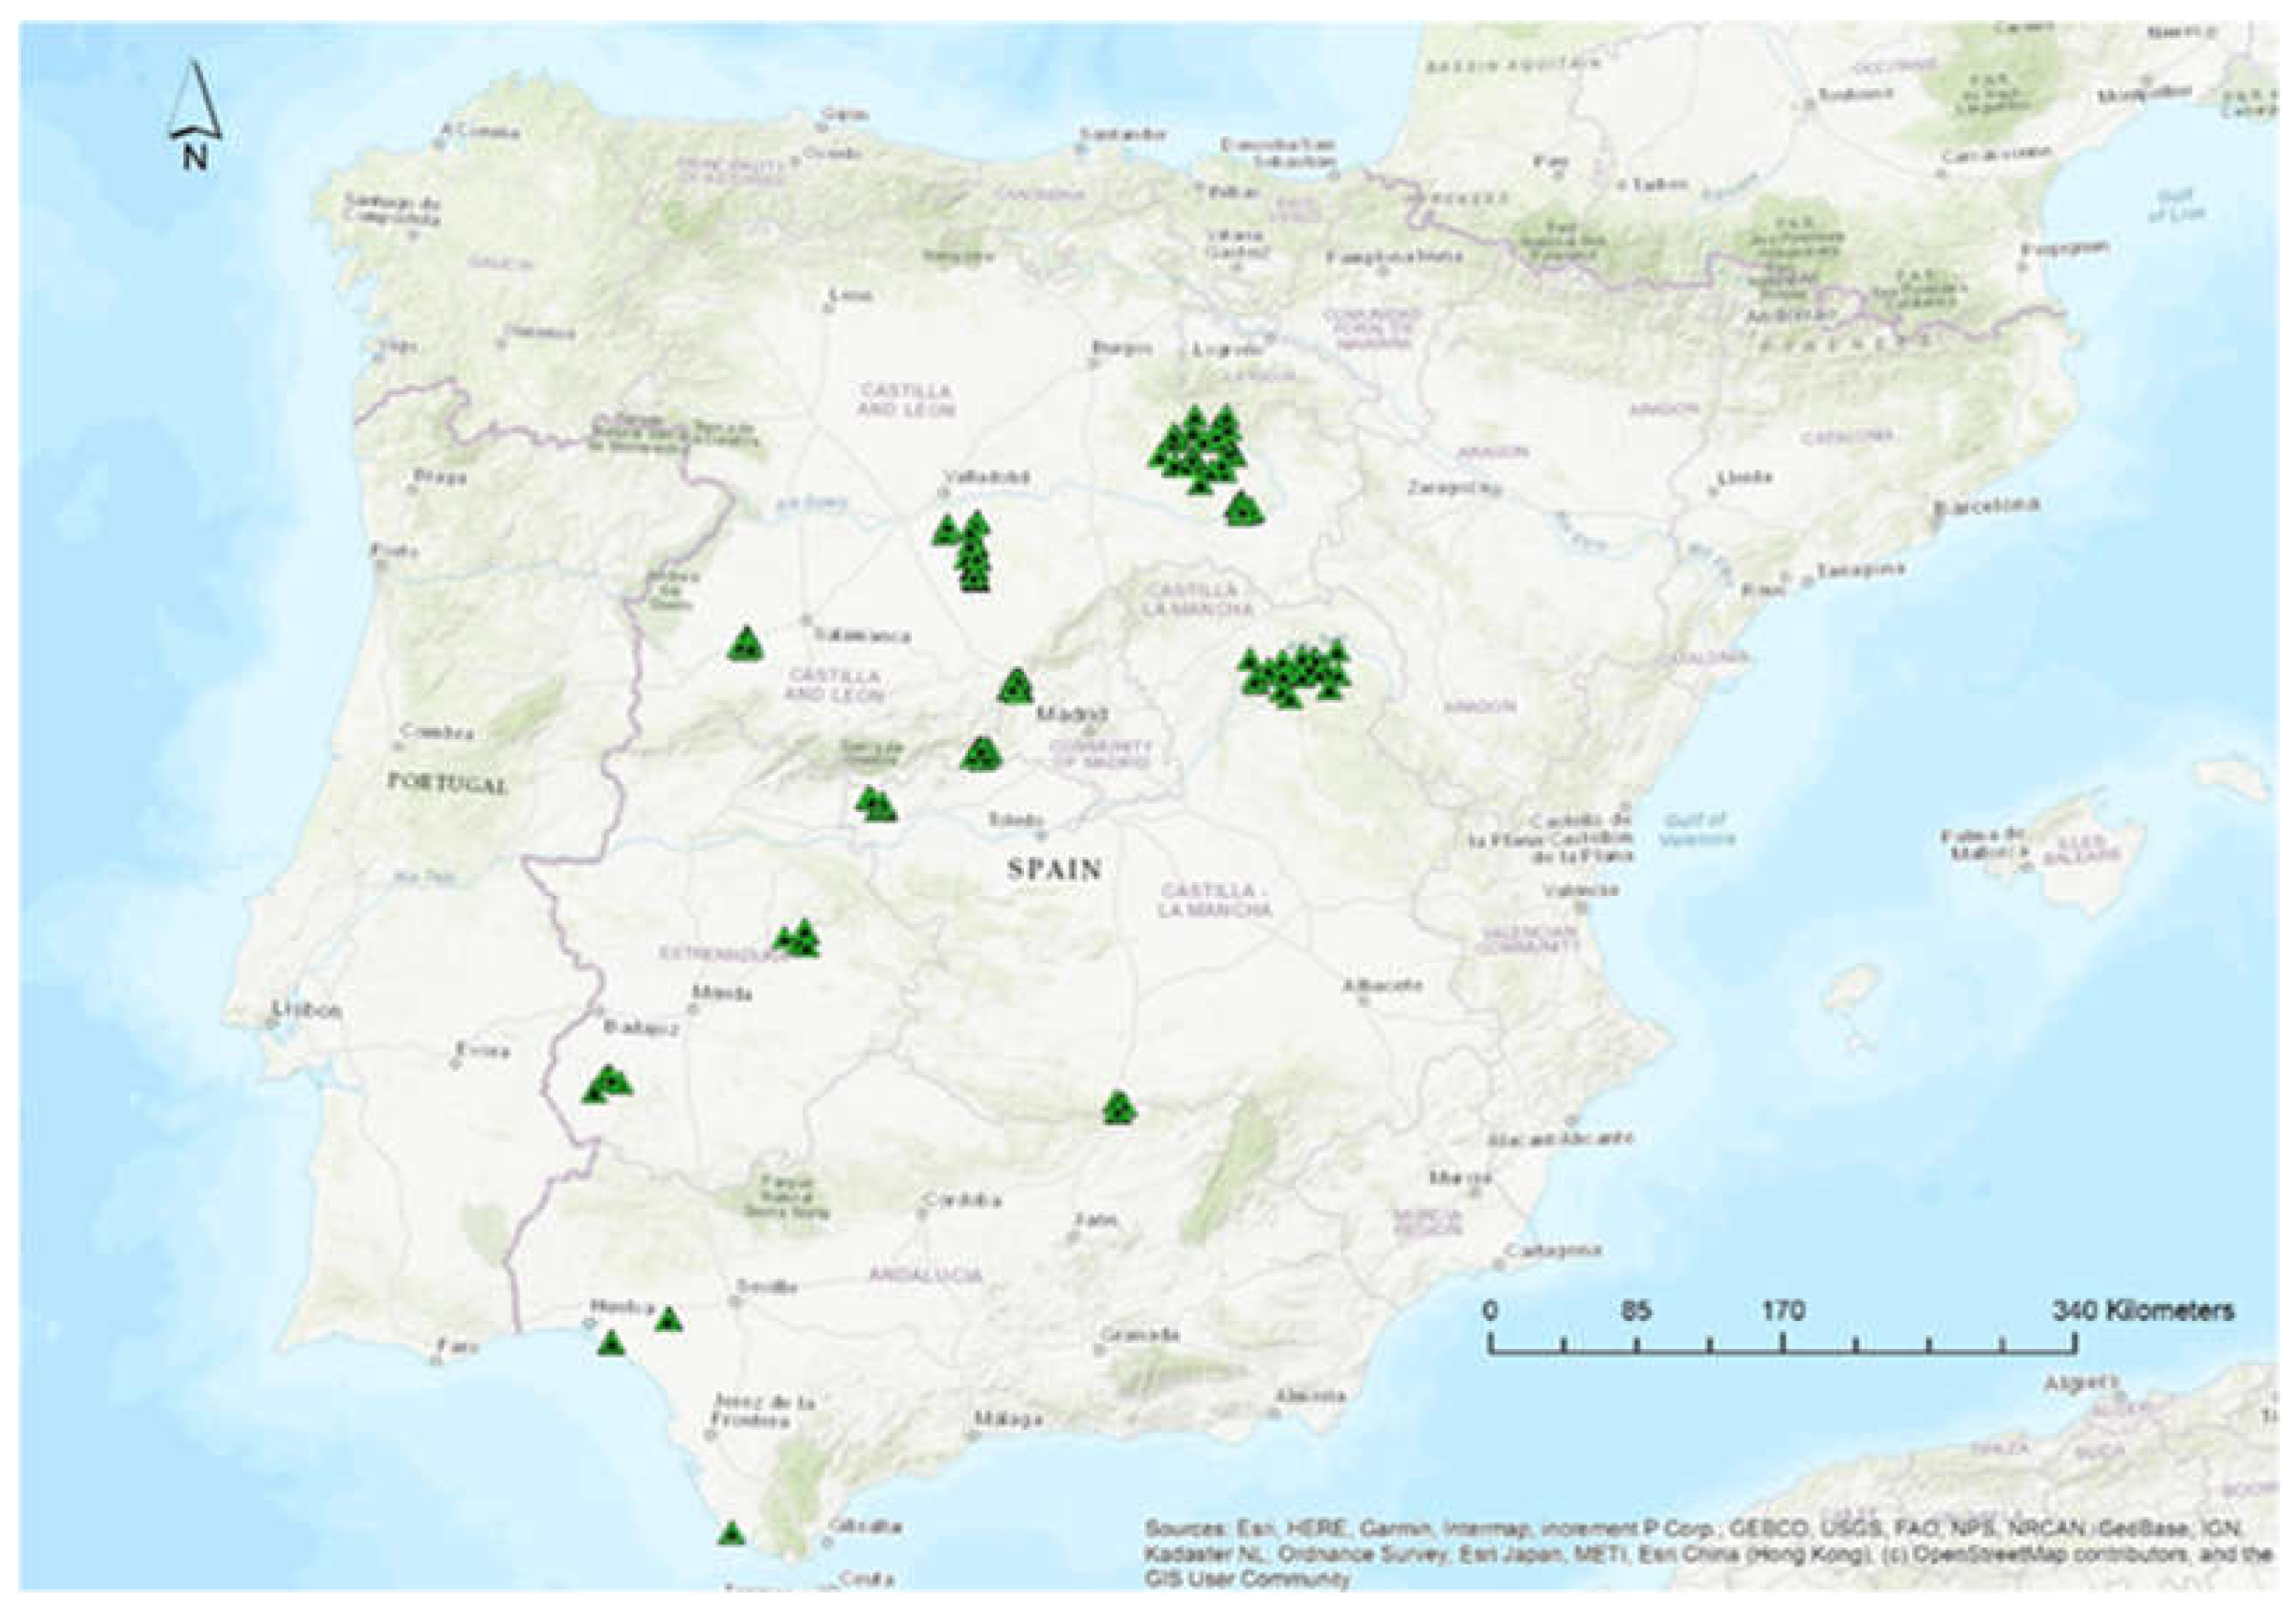The image size is (2295, 1610).
Task: Click the green marker west of Salamanca
Action: pyautogui.click(x=745, y=644)
